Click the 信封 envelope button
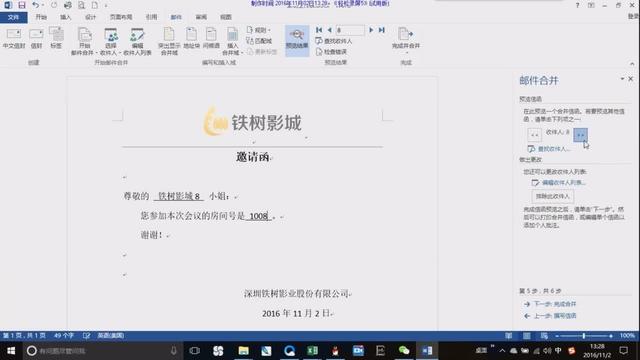Screen dimensions: 640x360 click(x=36, y=39)
